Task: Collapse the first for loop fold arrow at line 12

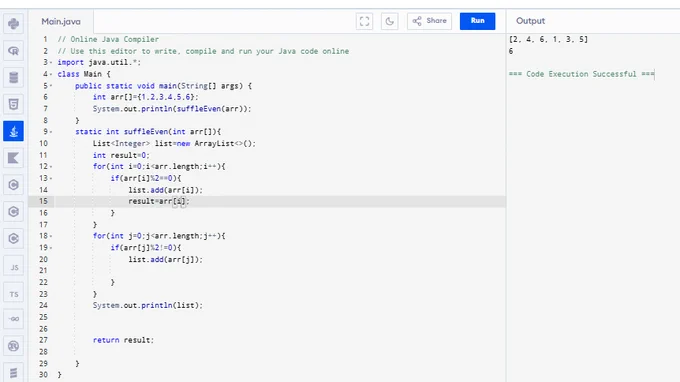Action: click(51, 167)
